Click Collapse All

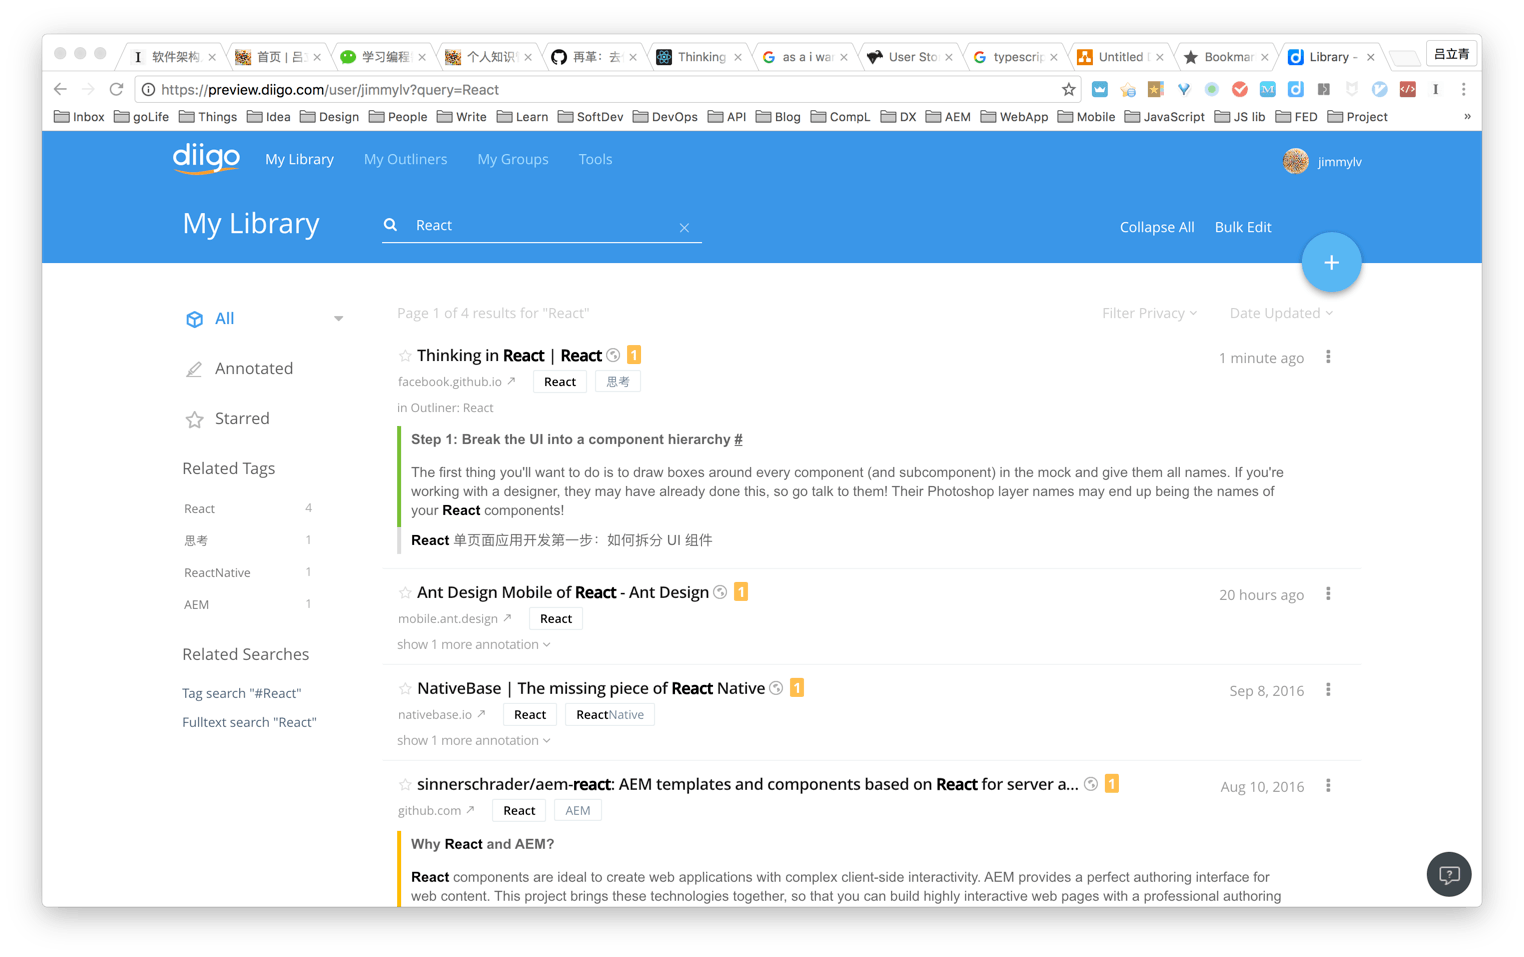[1157, 227]
